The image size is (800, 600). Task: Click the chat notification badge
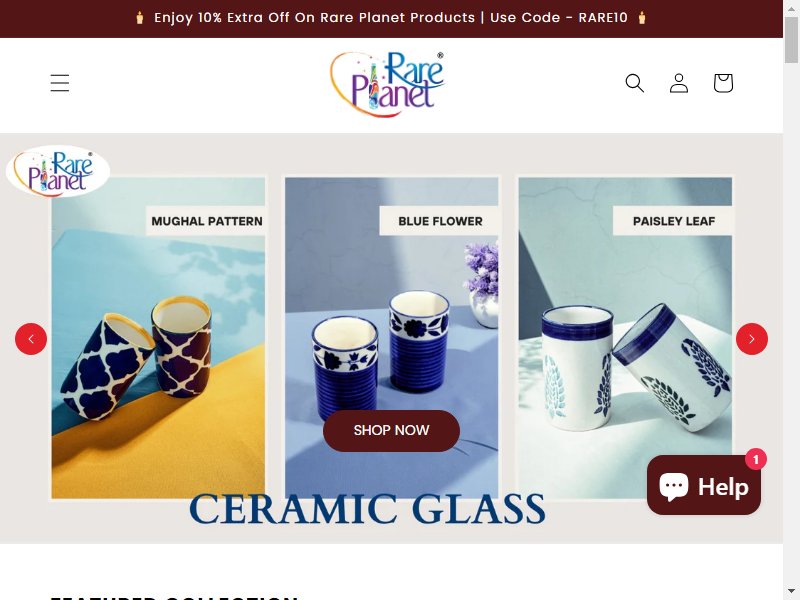(x=756, y=459)
